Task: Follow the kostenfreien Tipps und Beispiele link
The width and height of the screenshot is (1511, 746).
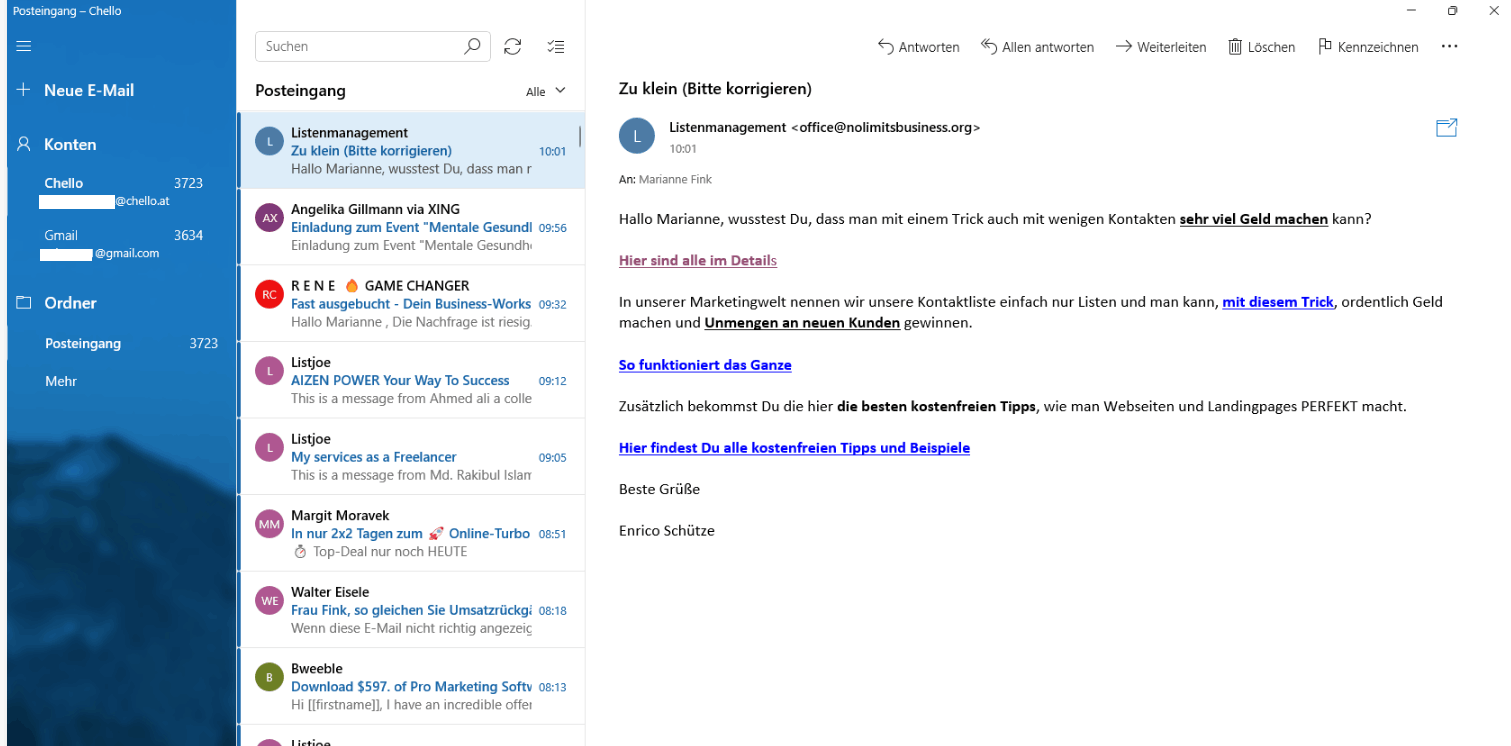Action: pyautogui.click(x=794, y=448)
